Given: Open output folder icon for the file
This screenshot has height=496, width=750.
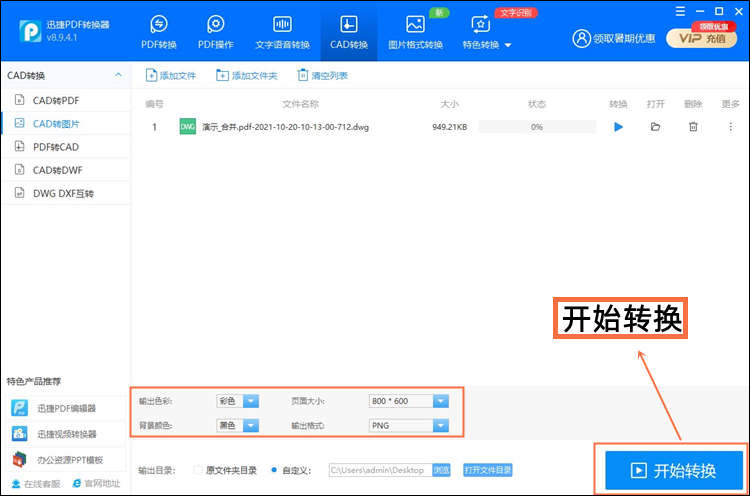Looking at the screenshot, I should pos(655,127).
